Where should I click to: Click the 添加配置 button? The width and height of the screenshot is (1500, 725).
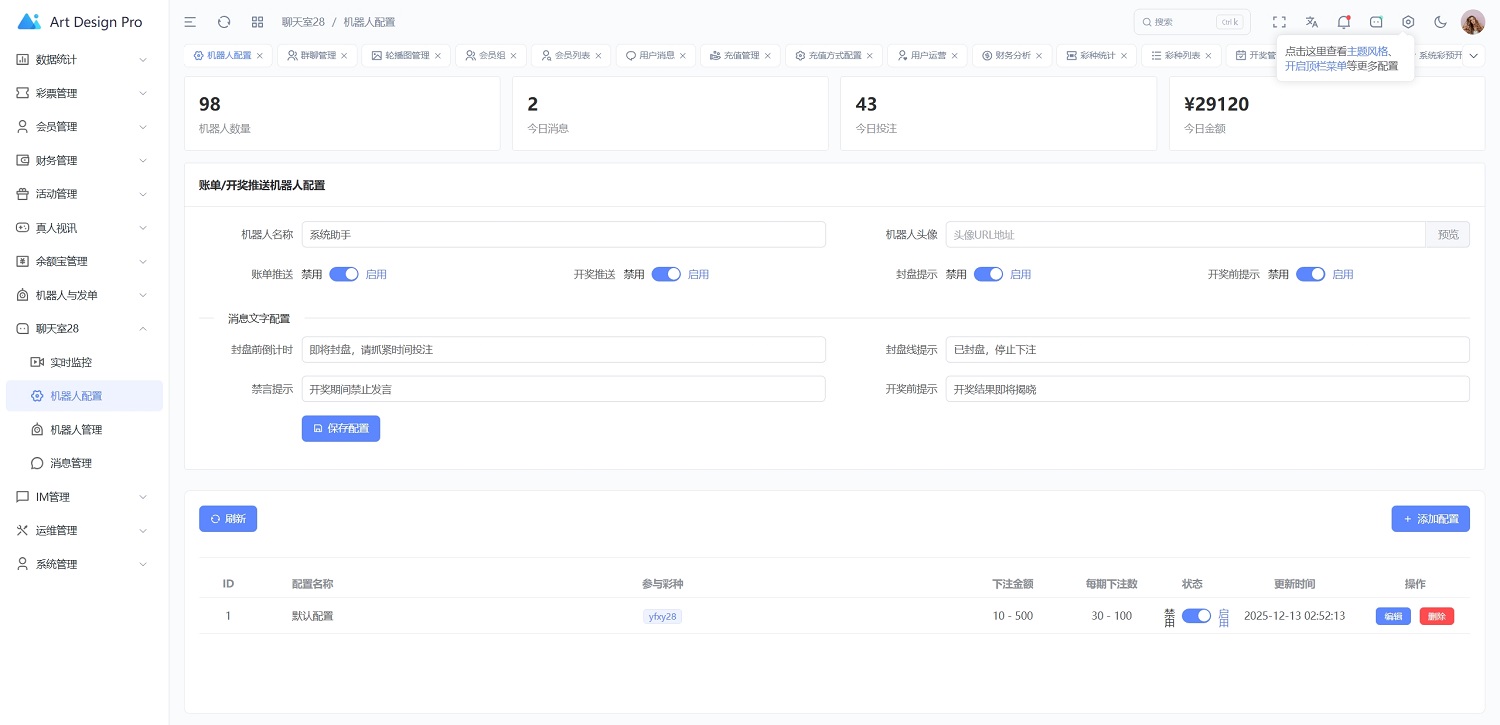click(1430, 519)
